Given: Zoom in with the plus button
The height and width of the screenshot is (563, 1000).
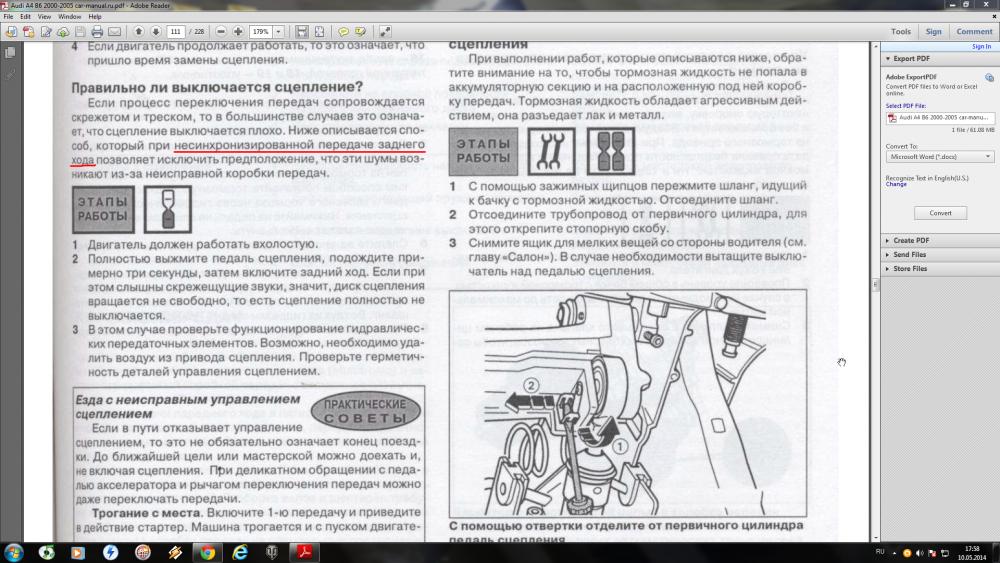Looking at the screenshot, I should [238, 32].
